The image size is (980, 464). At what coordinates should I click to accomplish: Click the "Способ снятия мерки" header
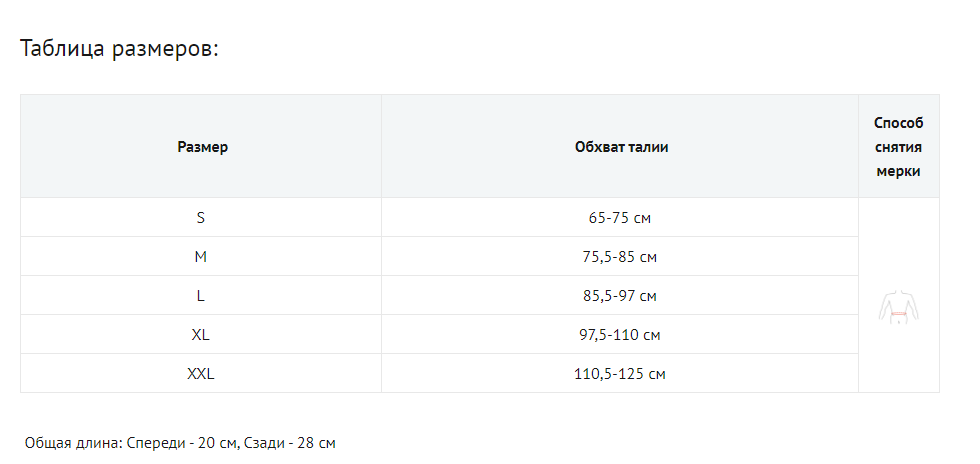coord(898,147)
